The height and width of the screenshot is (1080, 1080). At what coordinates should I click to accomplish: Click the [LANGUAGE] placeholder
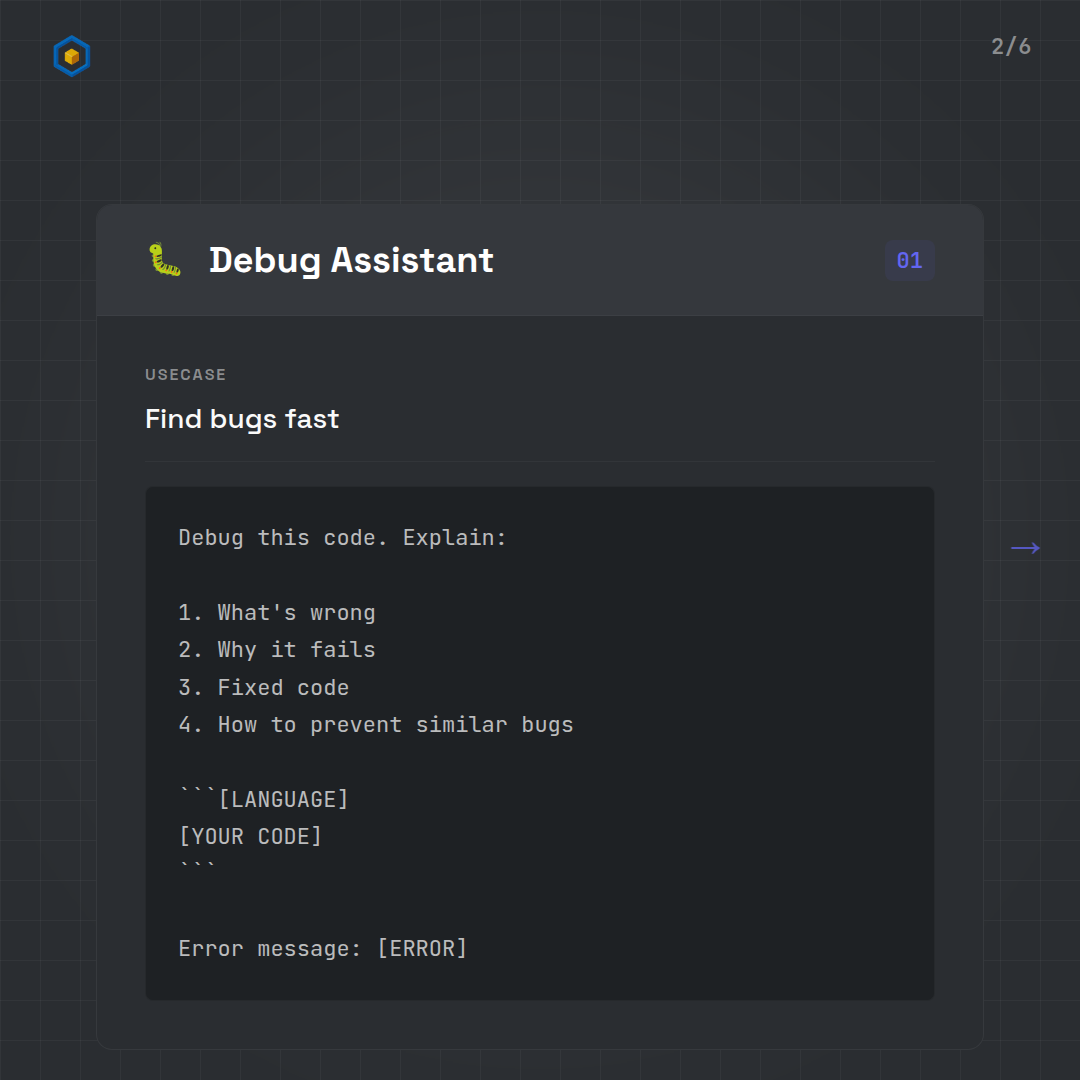tap(283, 800)
